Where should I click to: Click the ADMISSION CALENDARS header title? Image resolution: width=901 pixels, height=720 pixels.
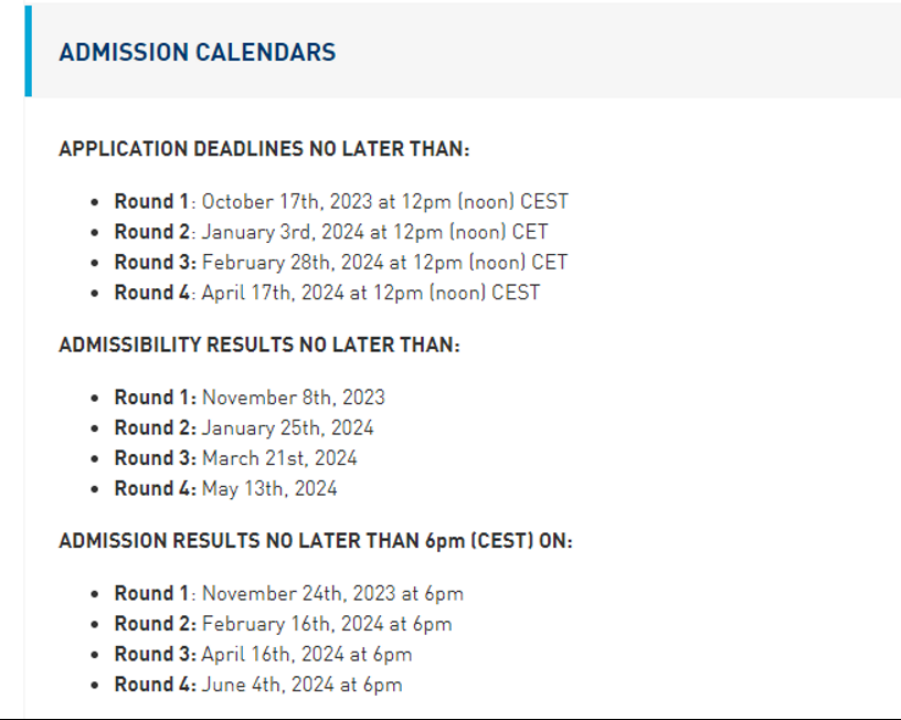click(197, 52)
